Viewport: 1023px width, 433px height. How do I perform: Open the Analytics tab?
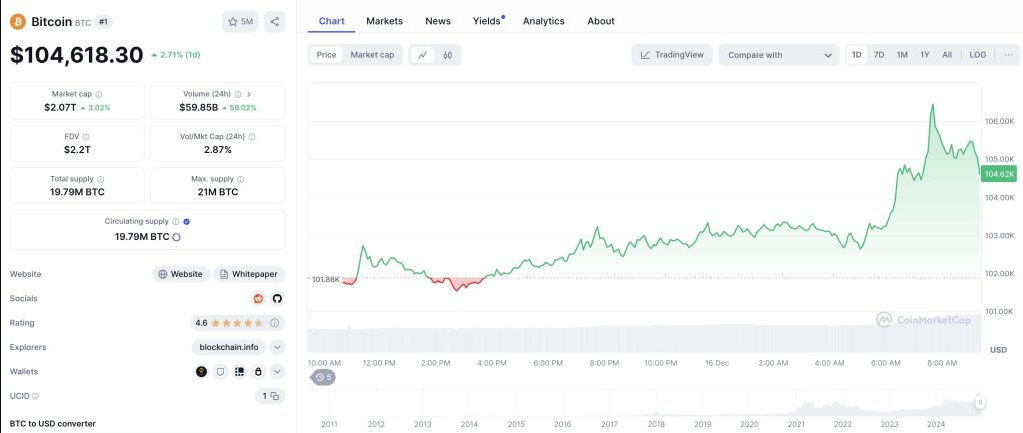543,21
